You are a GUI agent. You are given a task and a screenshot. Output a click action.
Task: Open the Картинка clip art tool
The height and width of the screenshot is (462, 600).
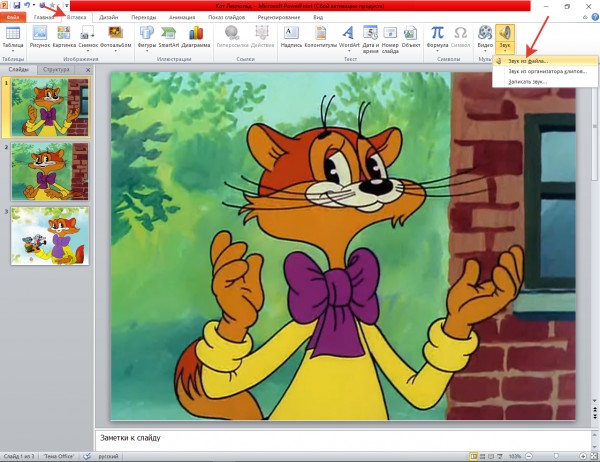(64, 37)
